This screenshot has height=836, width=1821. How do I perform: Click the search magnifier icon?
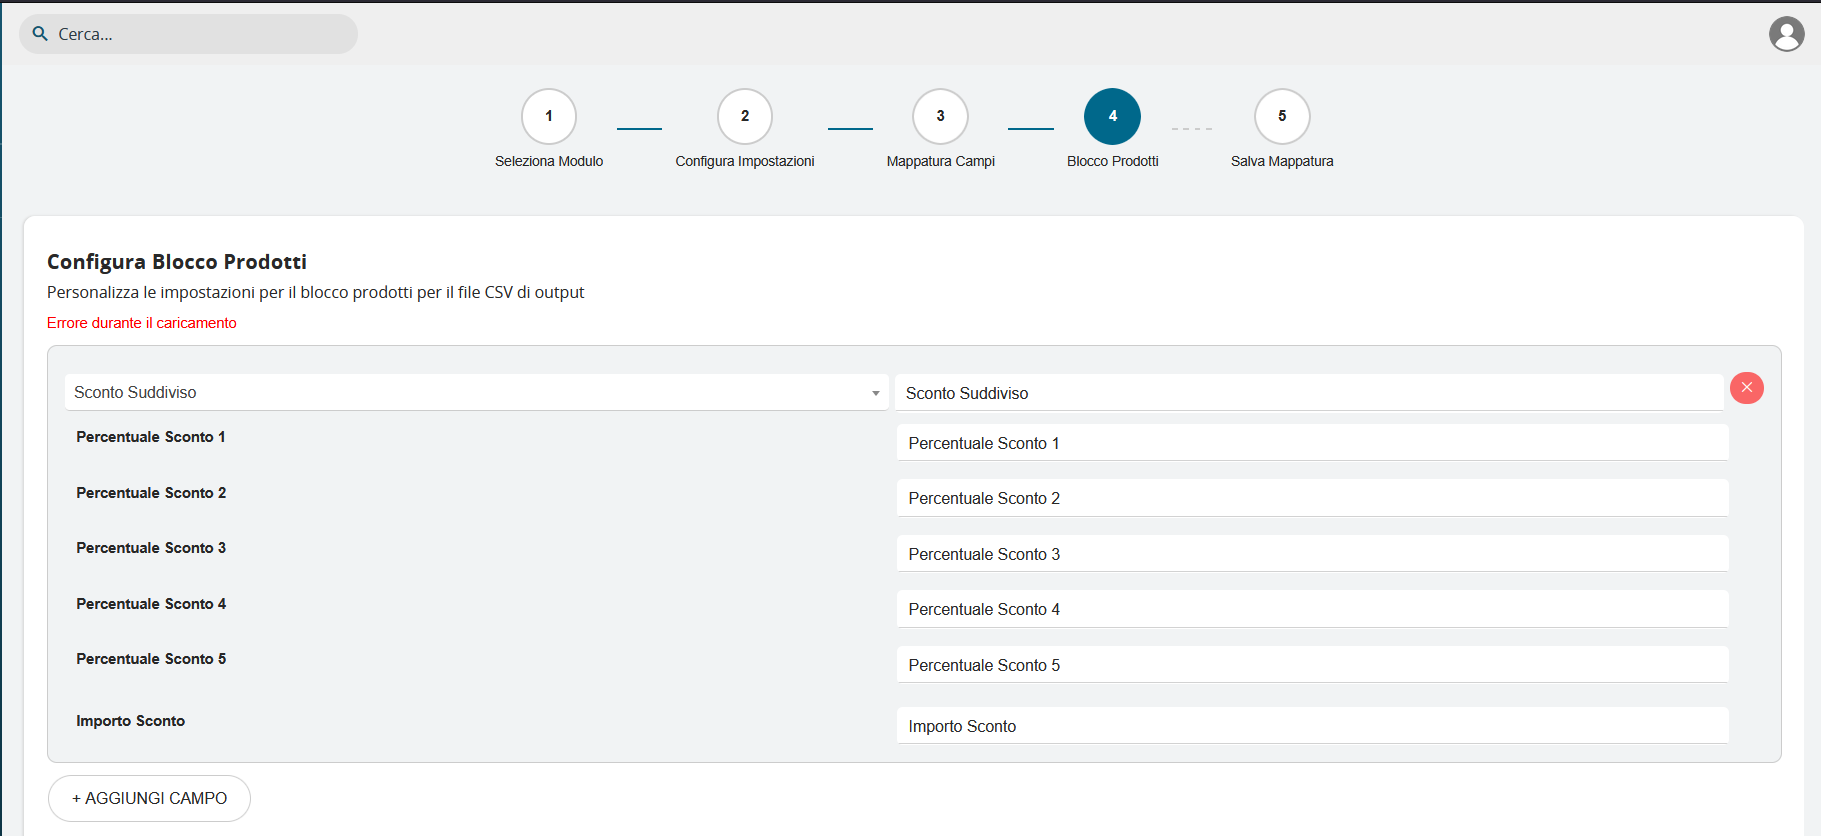[40, 34]
